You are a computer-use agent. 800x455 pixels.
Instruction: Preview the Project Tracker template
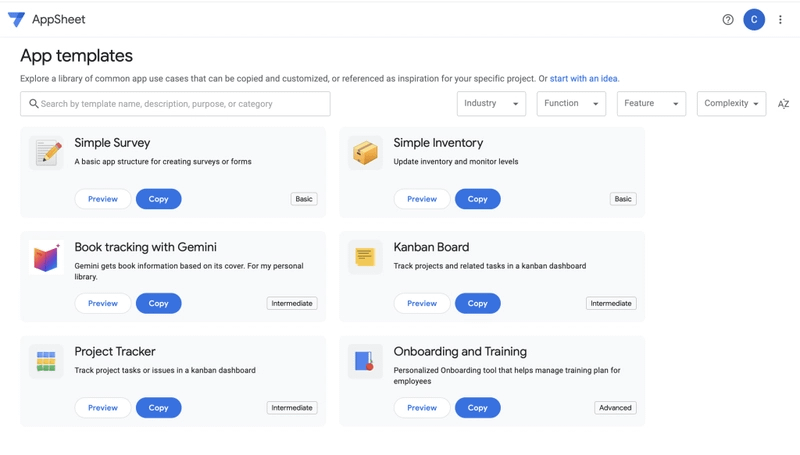click(103, 408)
